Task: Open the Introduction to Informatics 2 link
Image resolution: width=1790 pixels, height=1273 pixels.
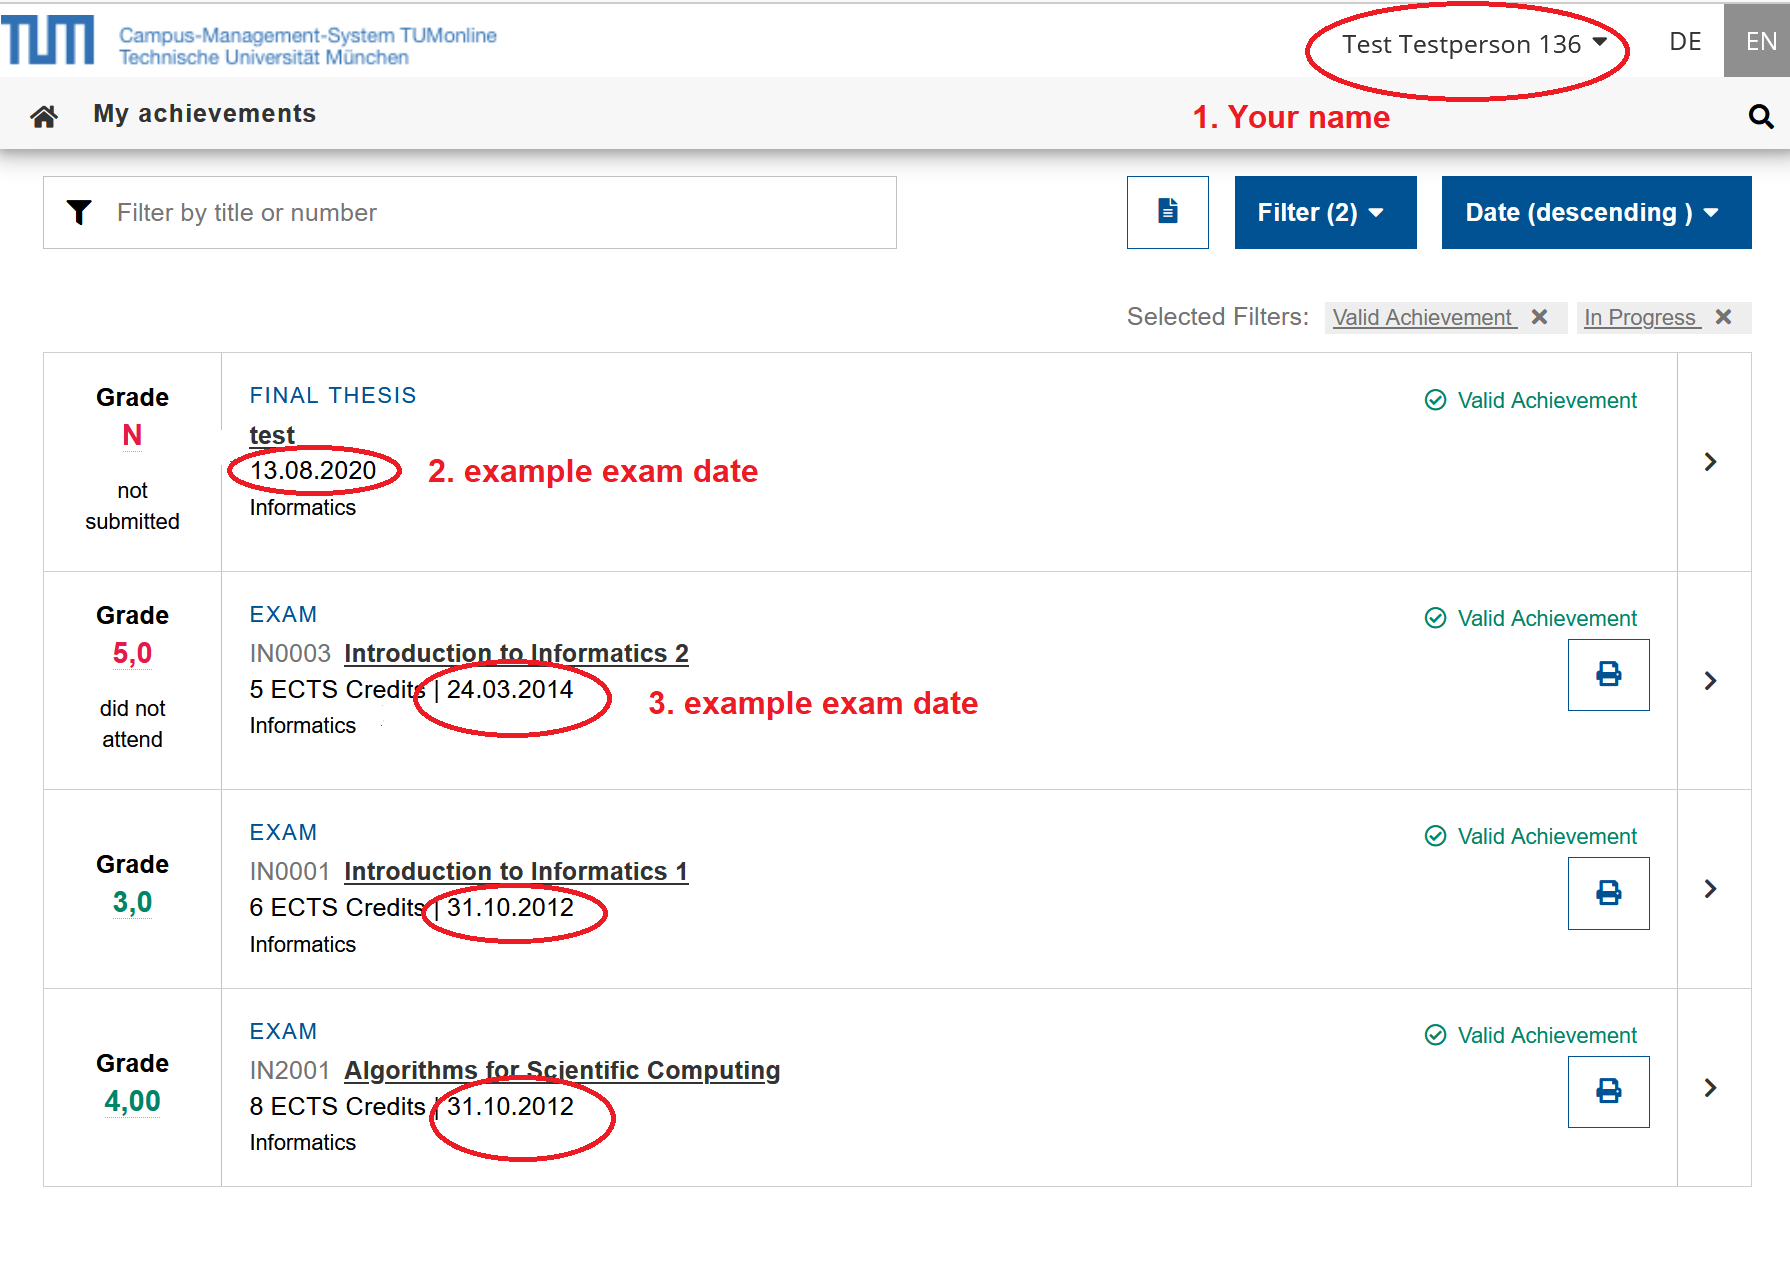Action: (515, 654)
